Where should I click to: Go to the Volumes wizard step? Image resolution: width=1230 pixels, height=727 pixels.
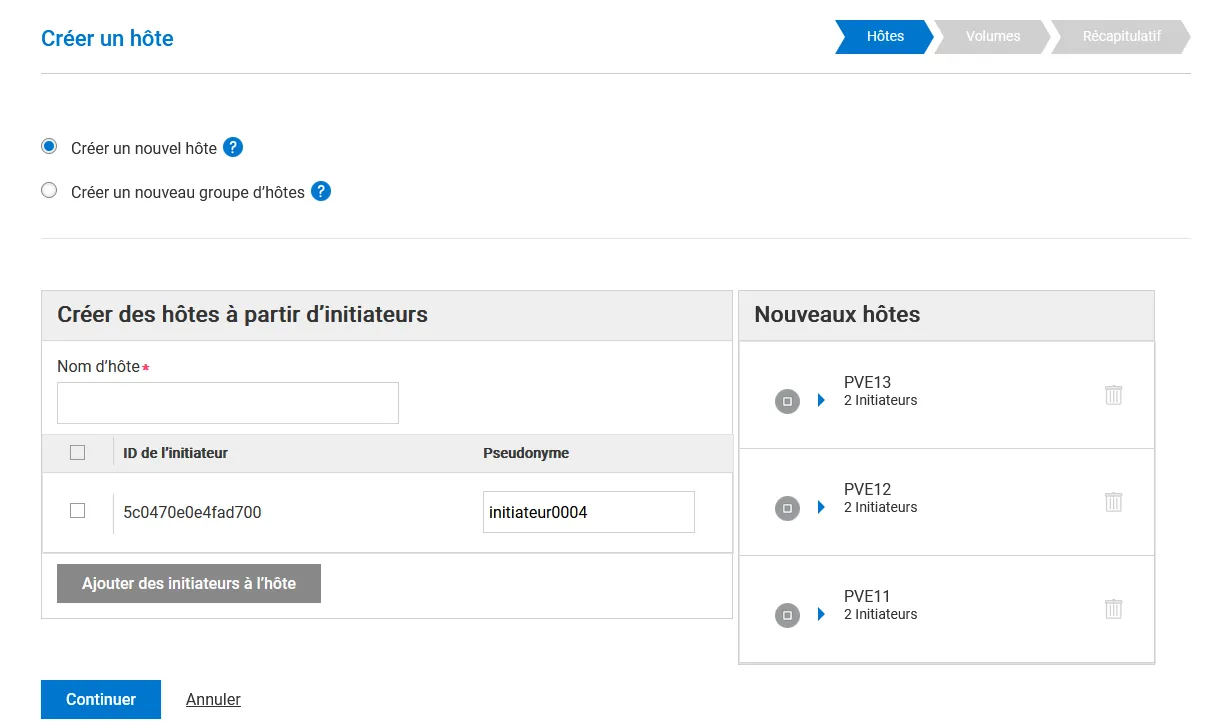992,37
